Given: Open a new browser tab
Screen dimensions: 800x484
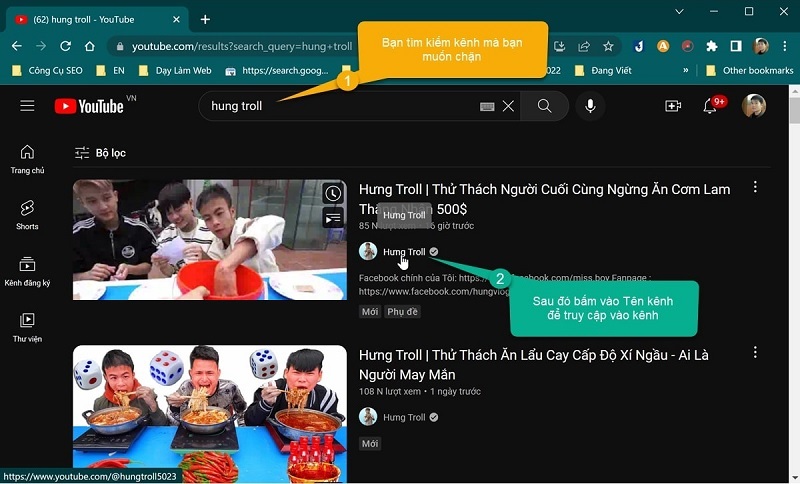Looking at the screenshot, I should (x=205, y=19).
